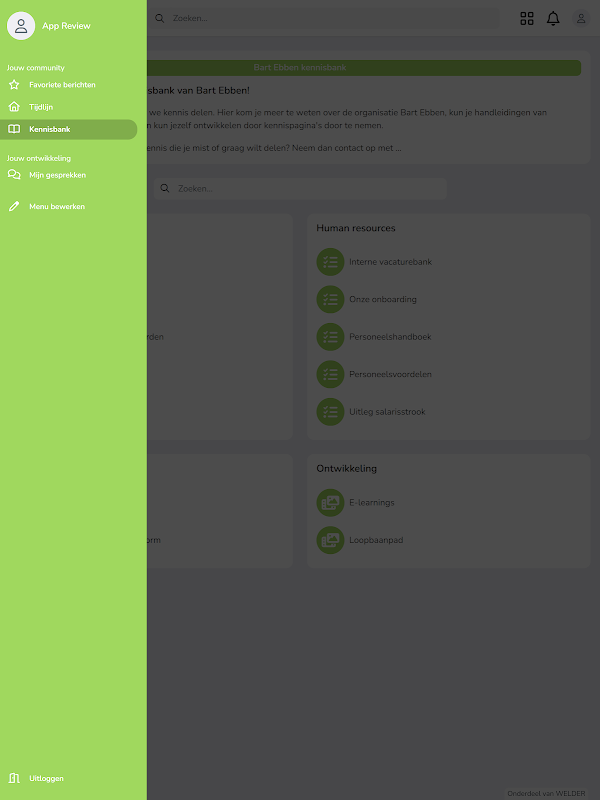600x800 pixels.
Task: Click the Human resources heading
Action: pyautogui.click(x=356, y=228)
